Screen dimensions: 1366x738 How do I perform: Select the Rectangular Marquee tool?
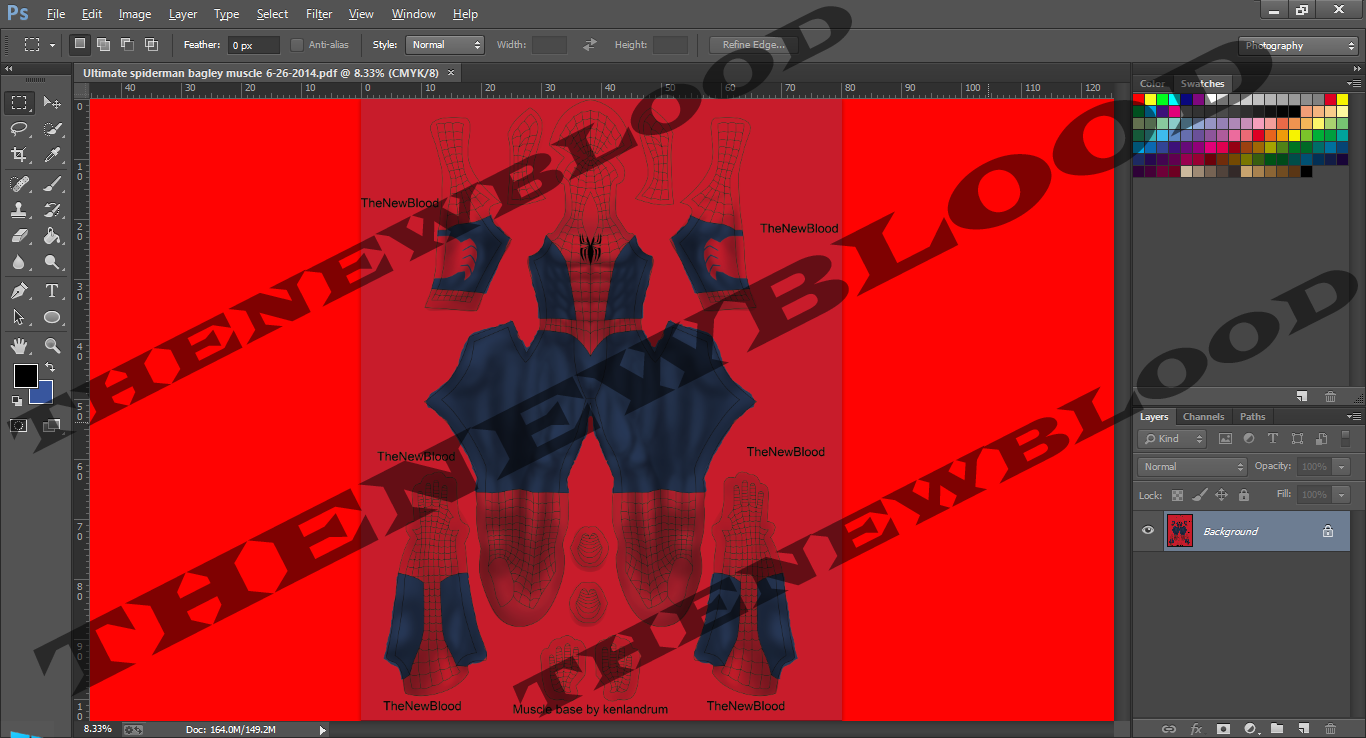(x=19, y=103)
